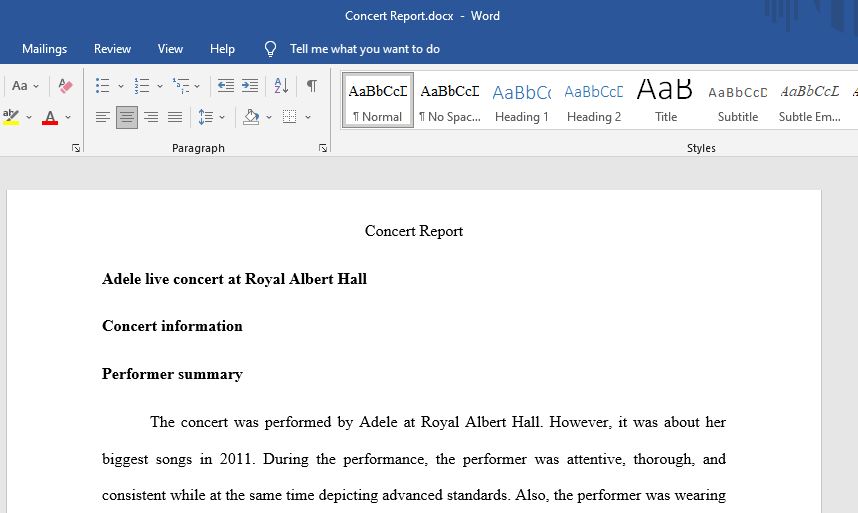Click the 'Adele live concert at Royal Albert Hall' heading
858x513 pixels.
[234, 279]
